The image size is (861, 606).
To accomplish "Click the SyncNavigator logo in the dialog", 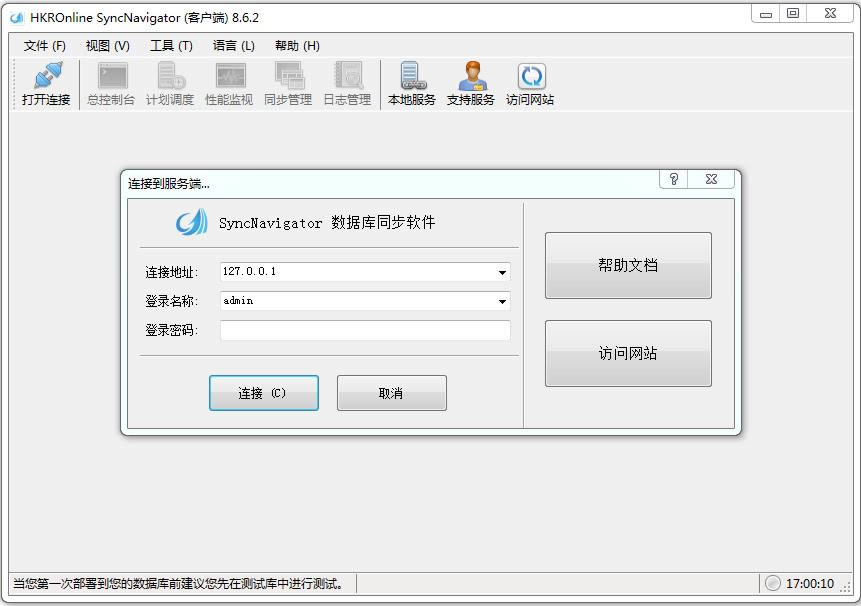I will [192, 222].
